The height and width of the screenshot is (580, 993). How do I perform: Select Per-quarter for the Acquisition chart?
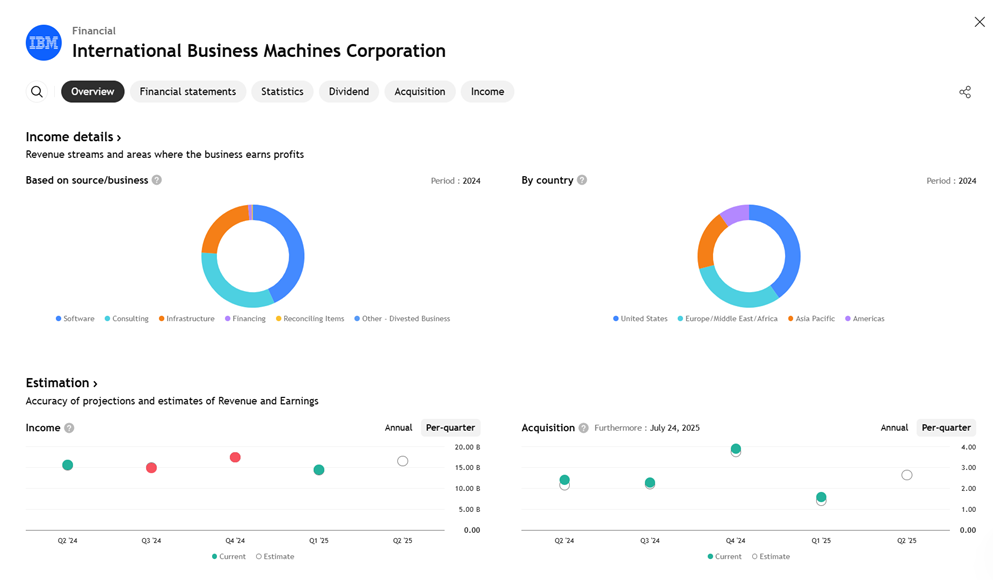946,428
